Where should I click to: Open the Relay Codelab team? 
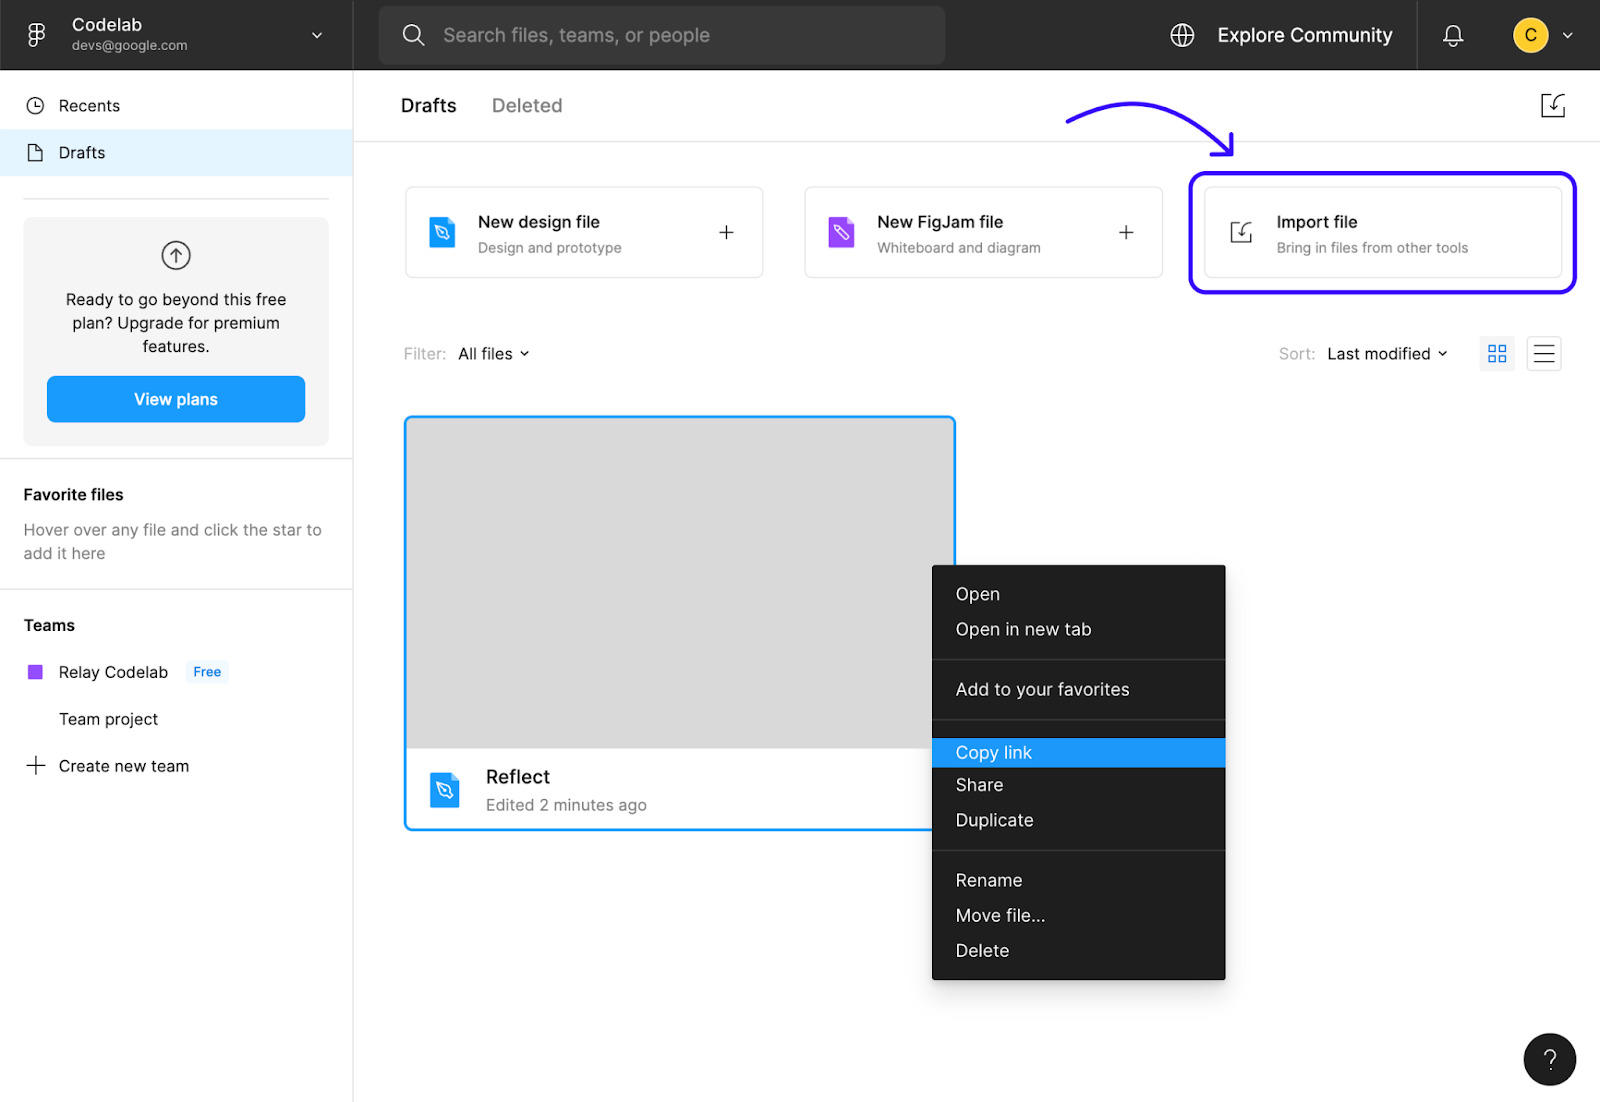(113, 672)
